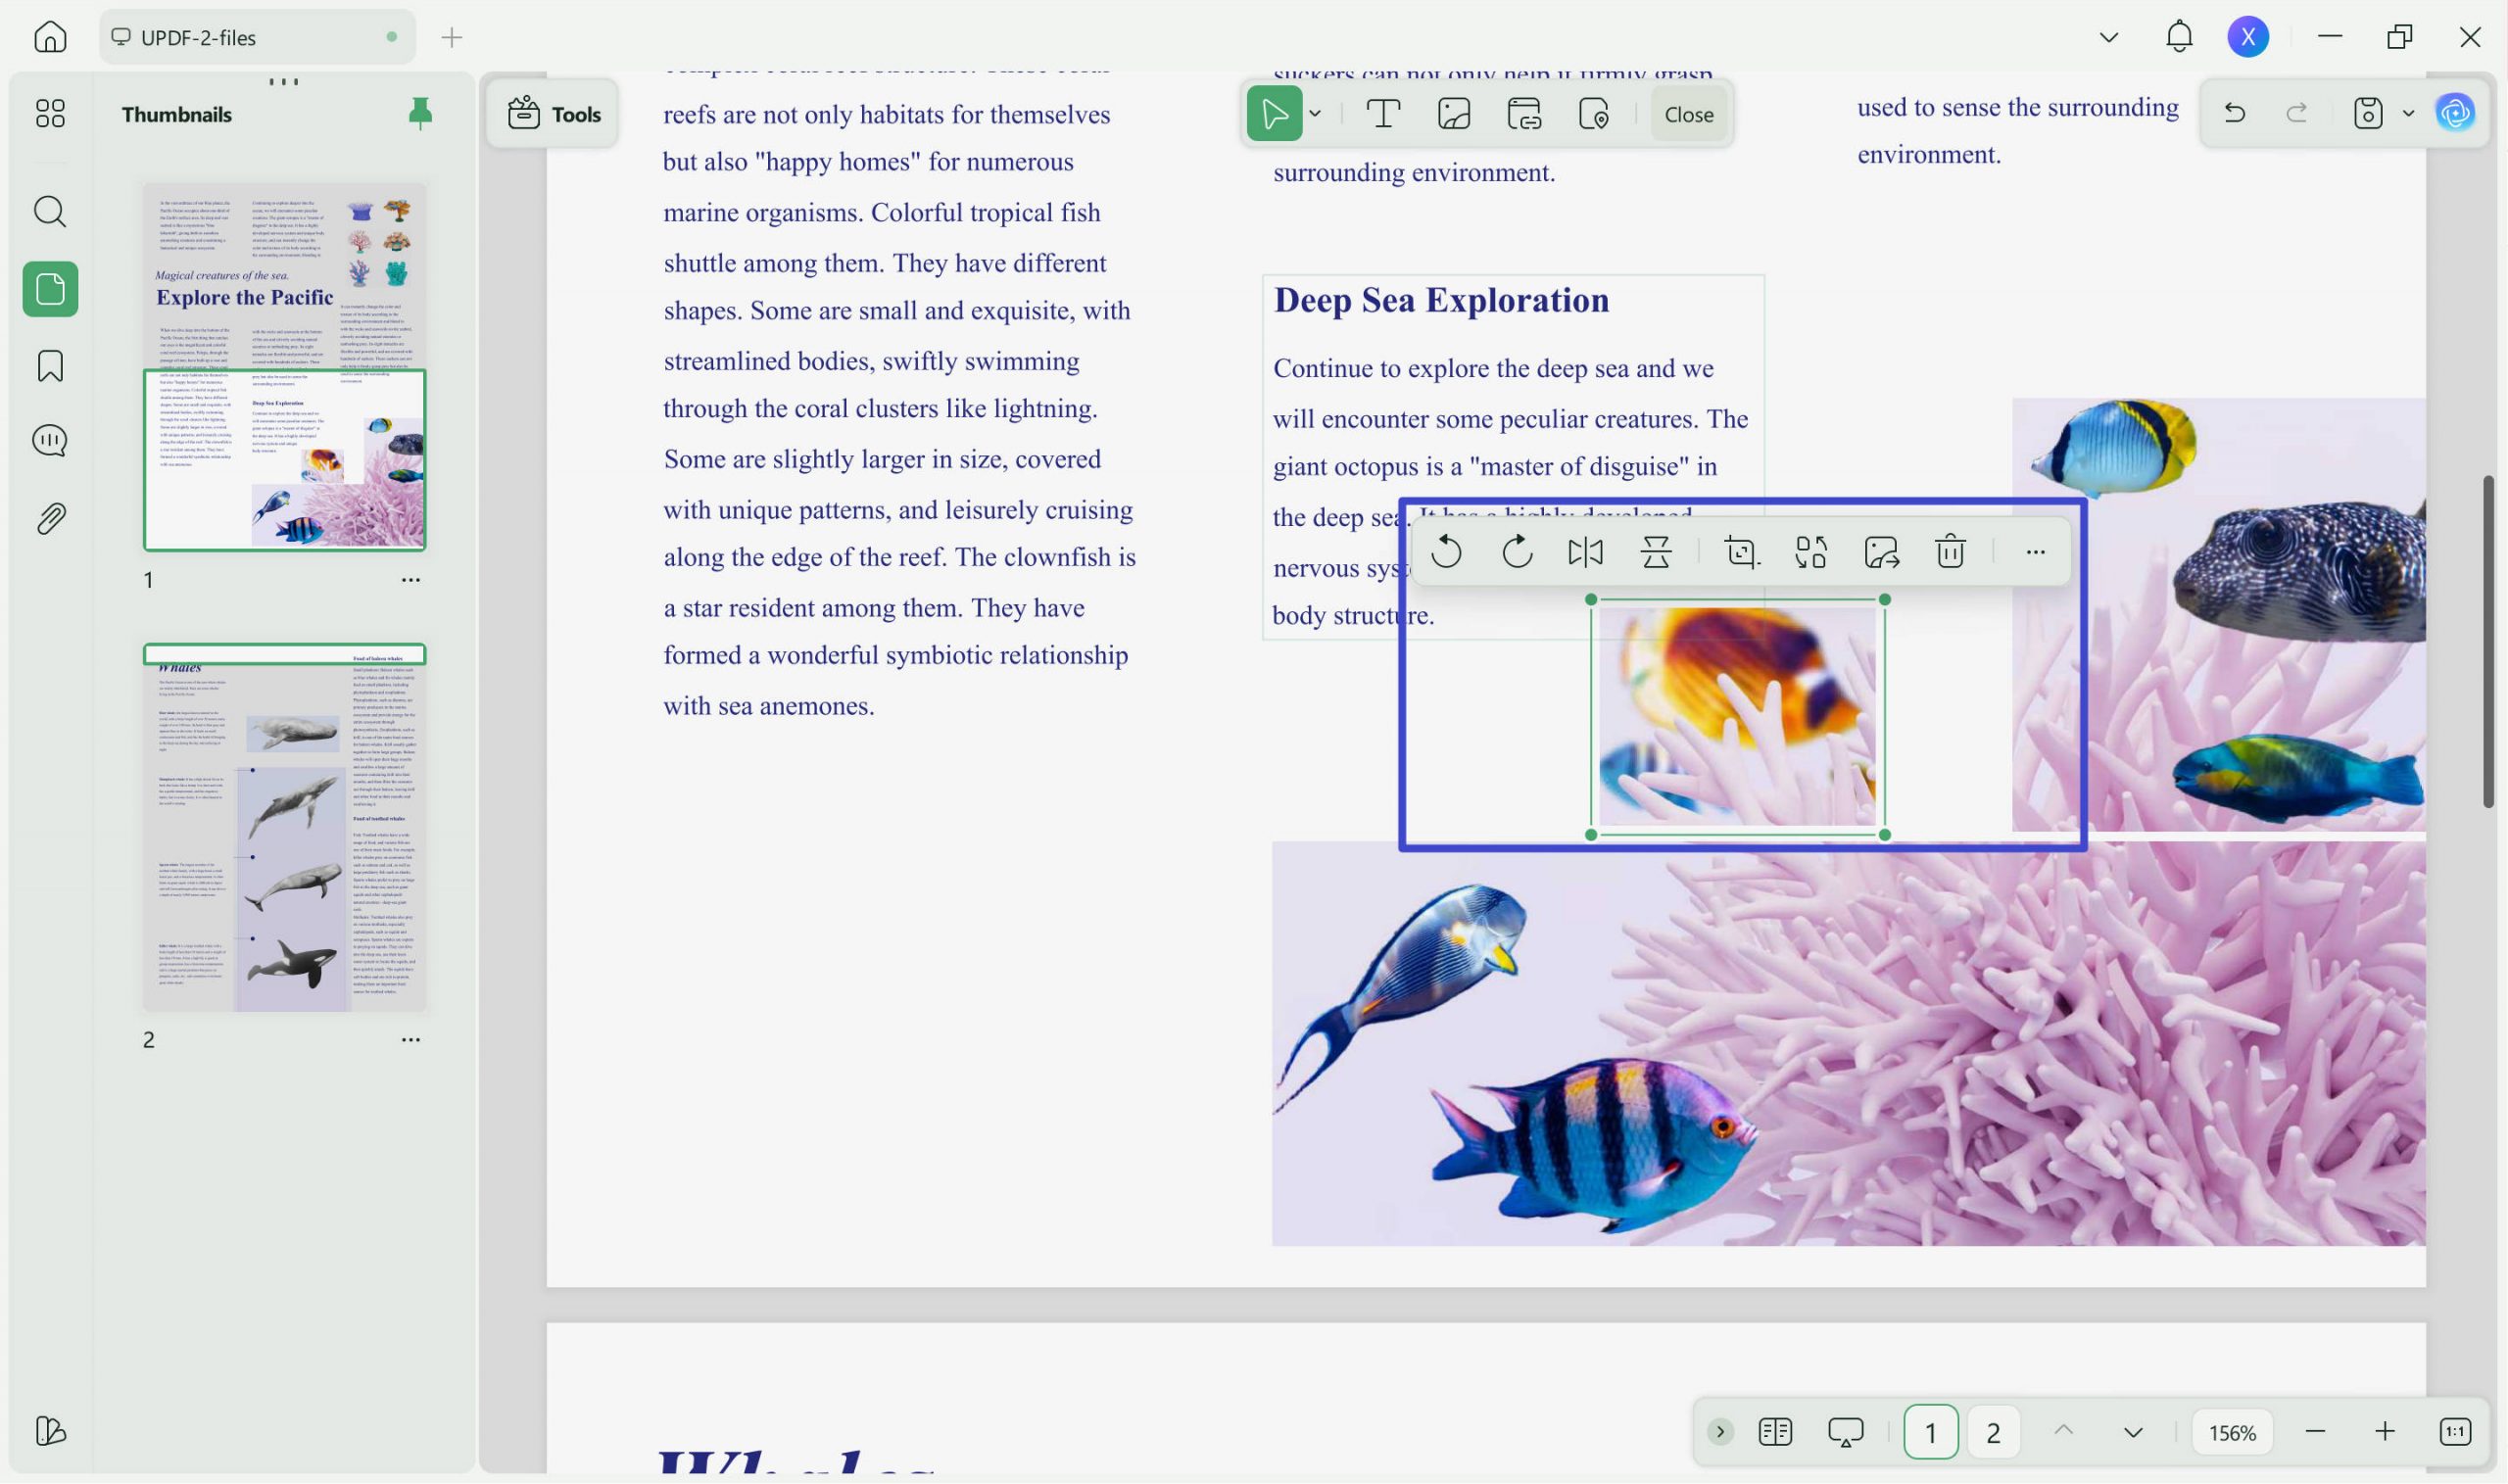Undo the last action
Image resolution: width=2508 pixels, height=1484 pixels.
(x=2234, y=113)
